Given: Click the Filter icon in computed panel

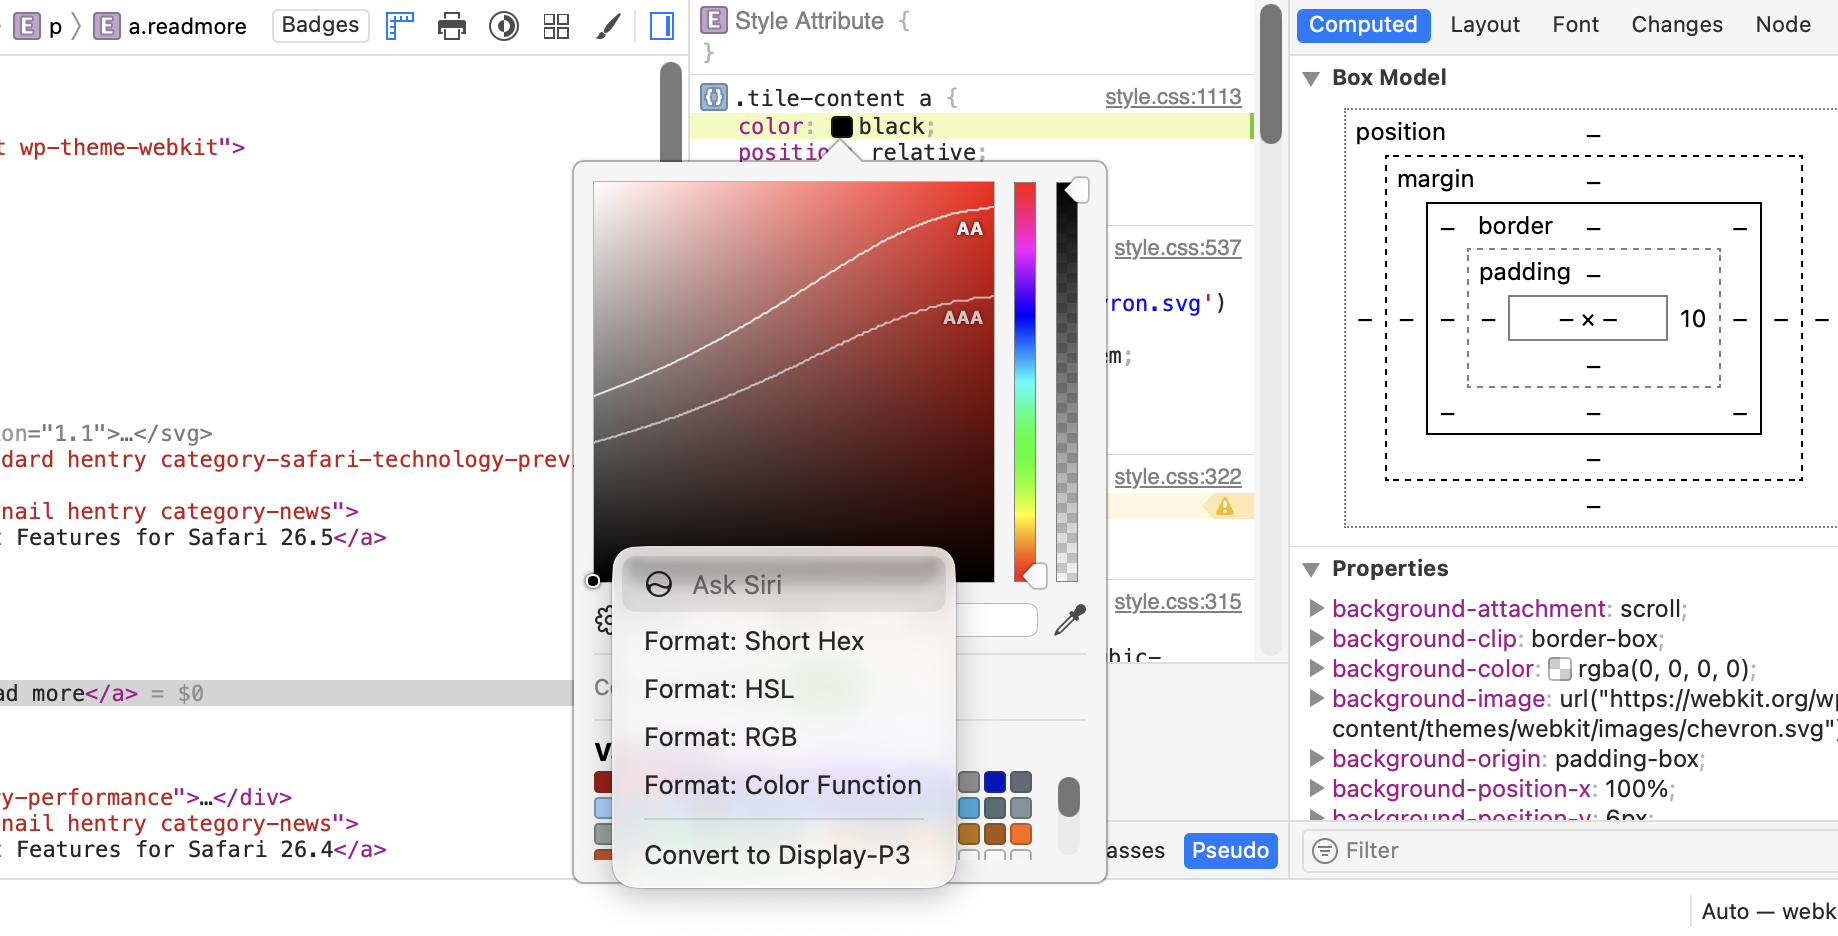Looking at the screenshot, I should click(x=1325, y=851).
